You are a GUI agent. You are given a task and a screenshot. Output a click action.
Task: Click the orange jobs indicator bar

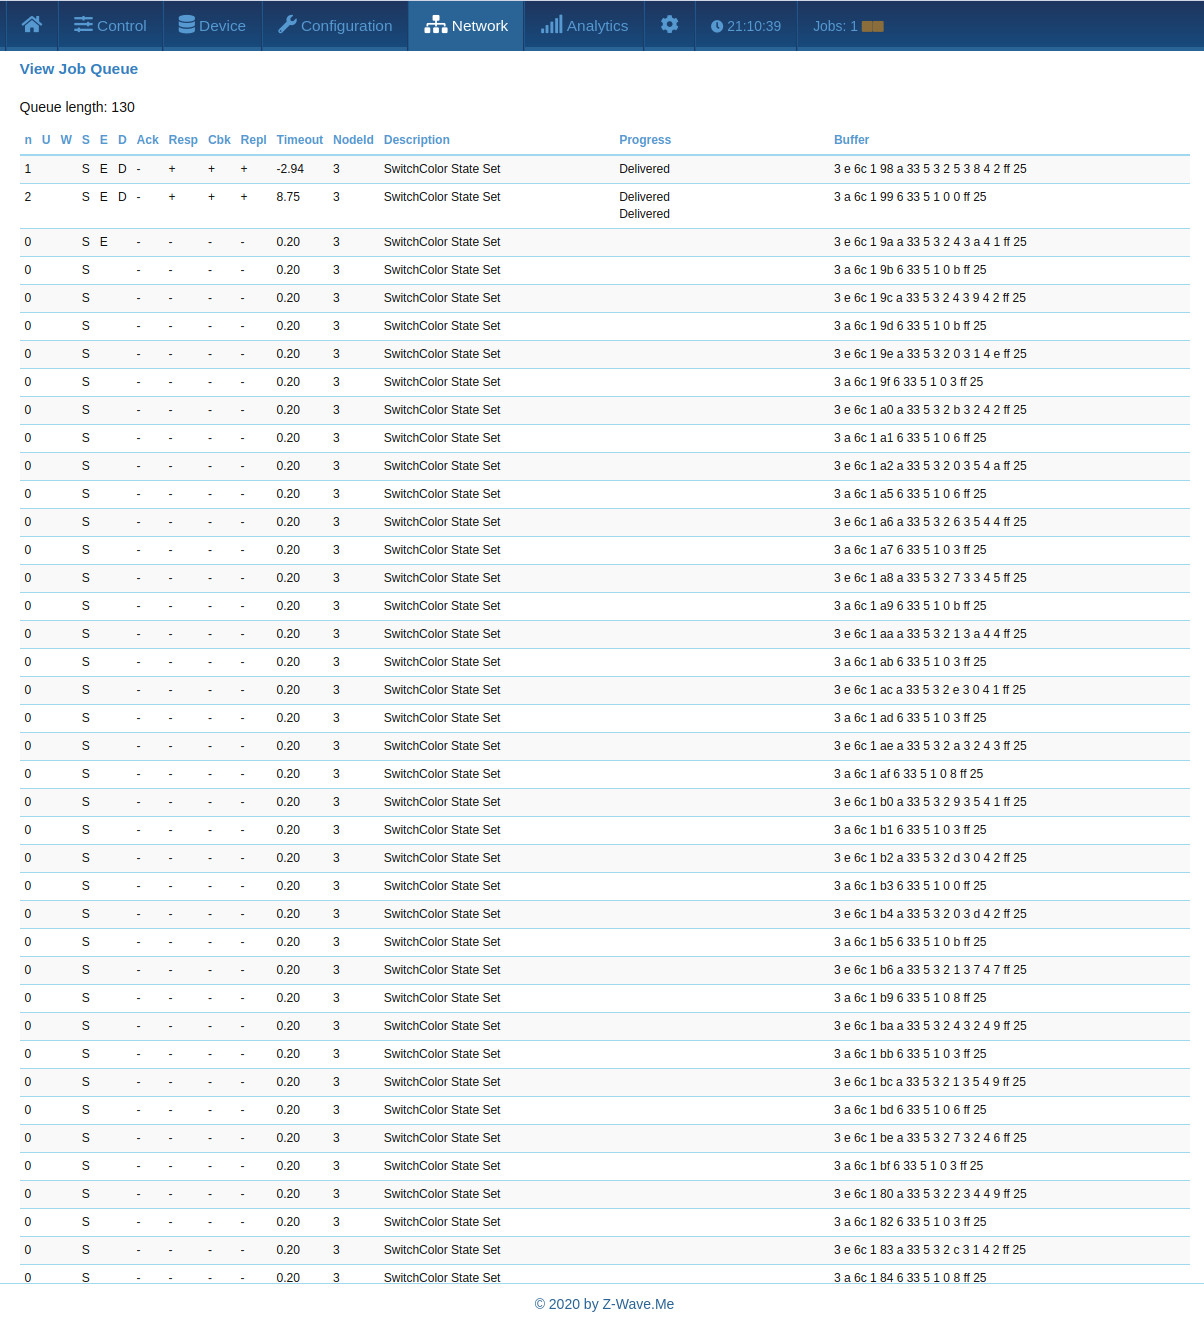(x=872, y=26)
